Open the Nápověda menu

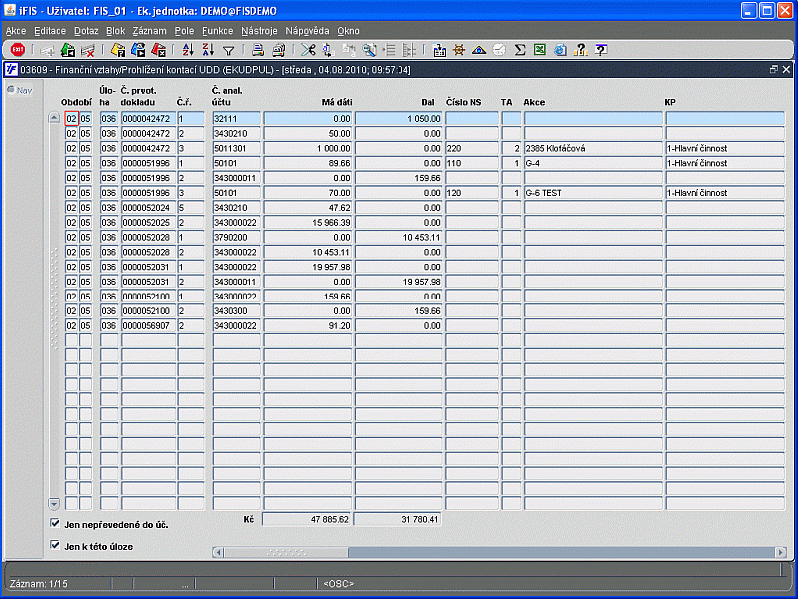(x=307, y=31)
